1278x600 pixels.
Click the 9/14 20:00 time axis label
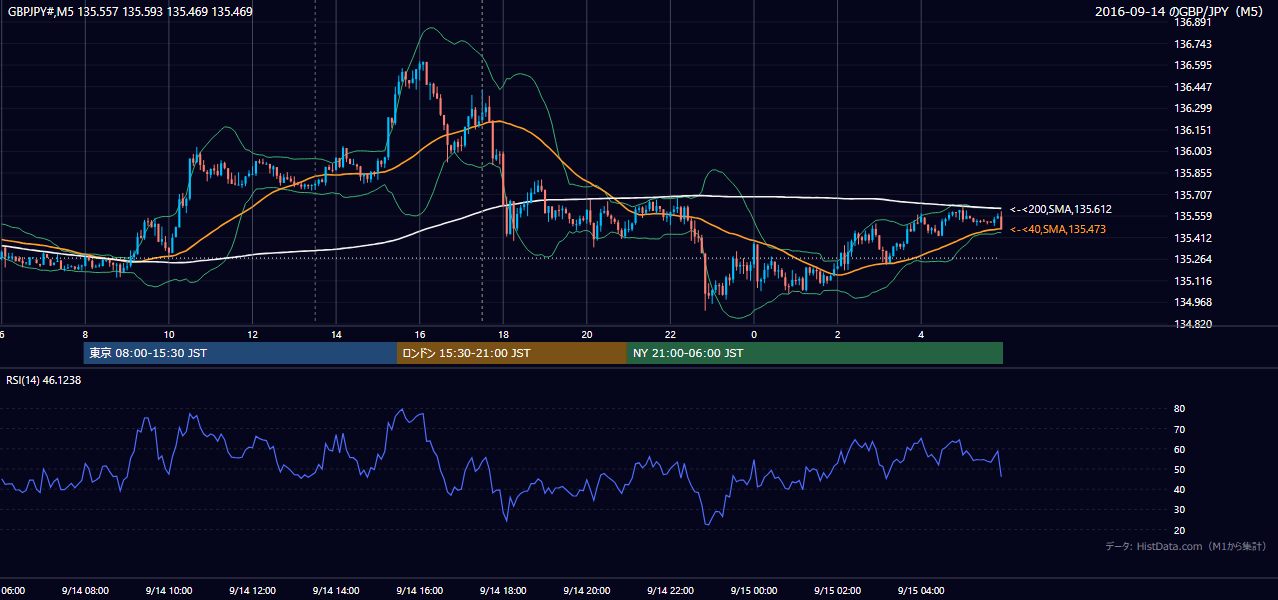[x=587, y=591]
